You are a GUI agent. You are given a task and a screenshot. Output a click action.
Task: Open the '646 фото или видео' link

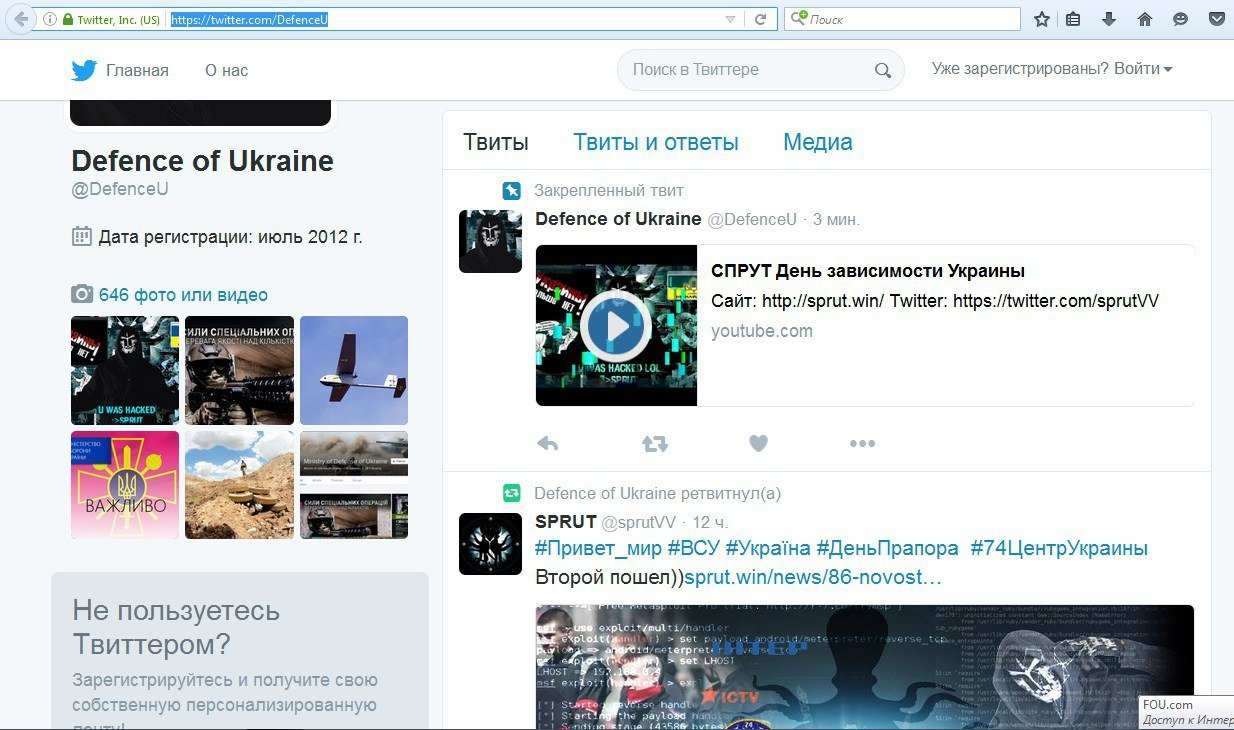pyautogui.click(x=183, y=295)
